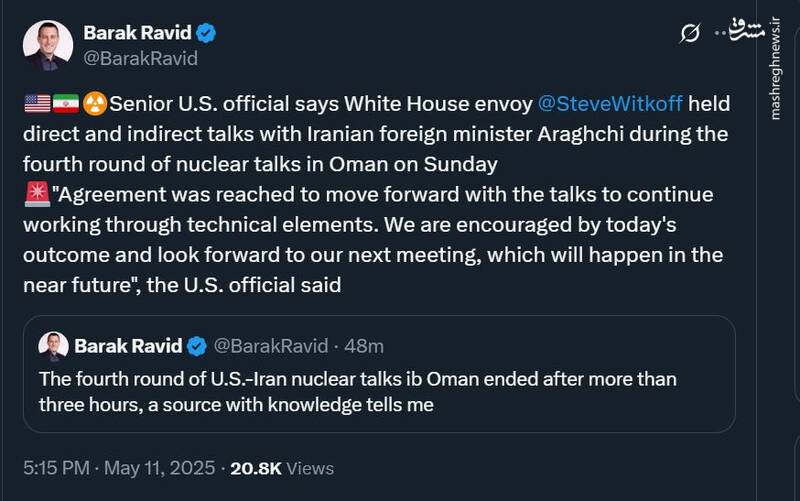Screen dimensions: 800x501
Task: Click the radioactive symbol emoji
Action: tap(95, 104)
